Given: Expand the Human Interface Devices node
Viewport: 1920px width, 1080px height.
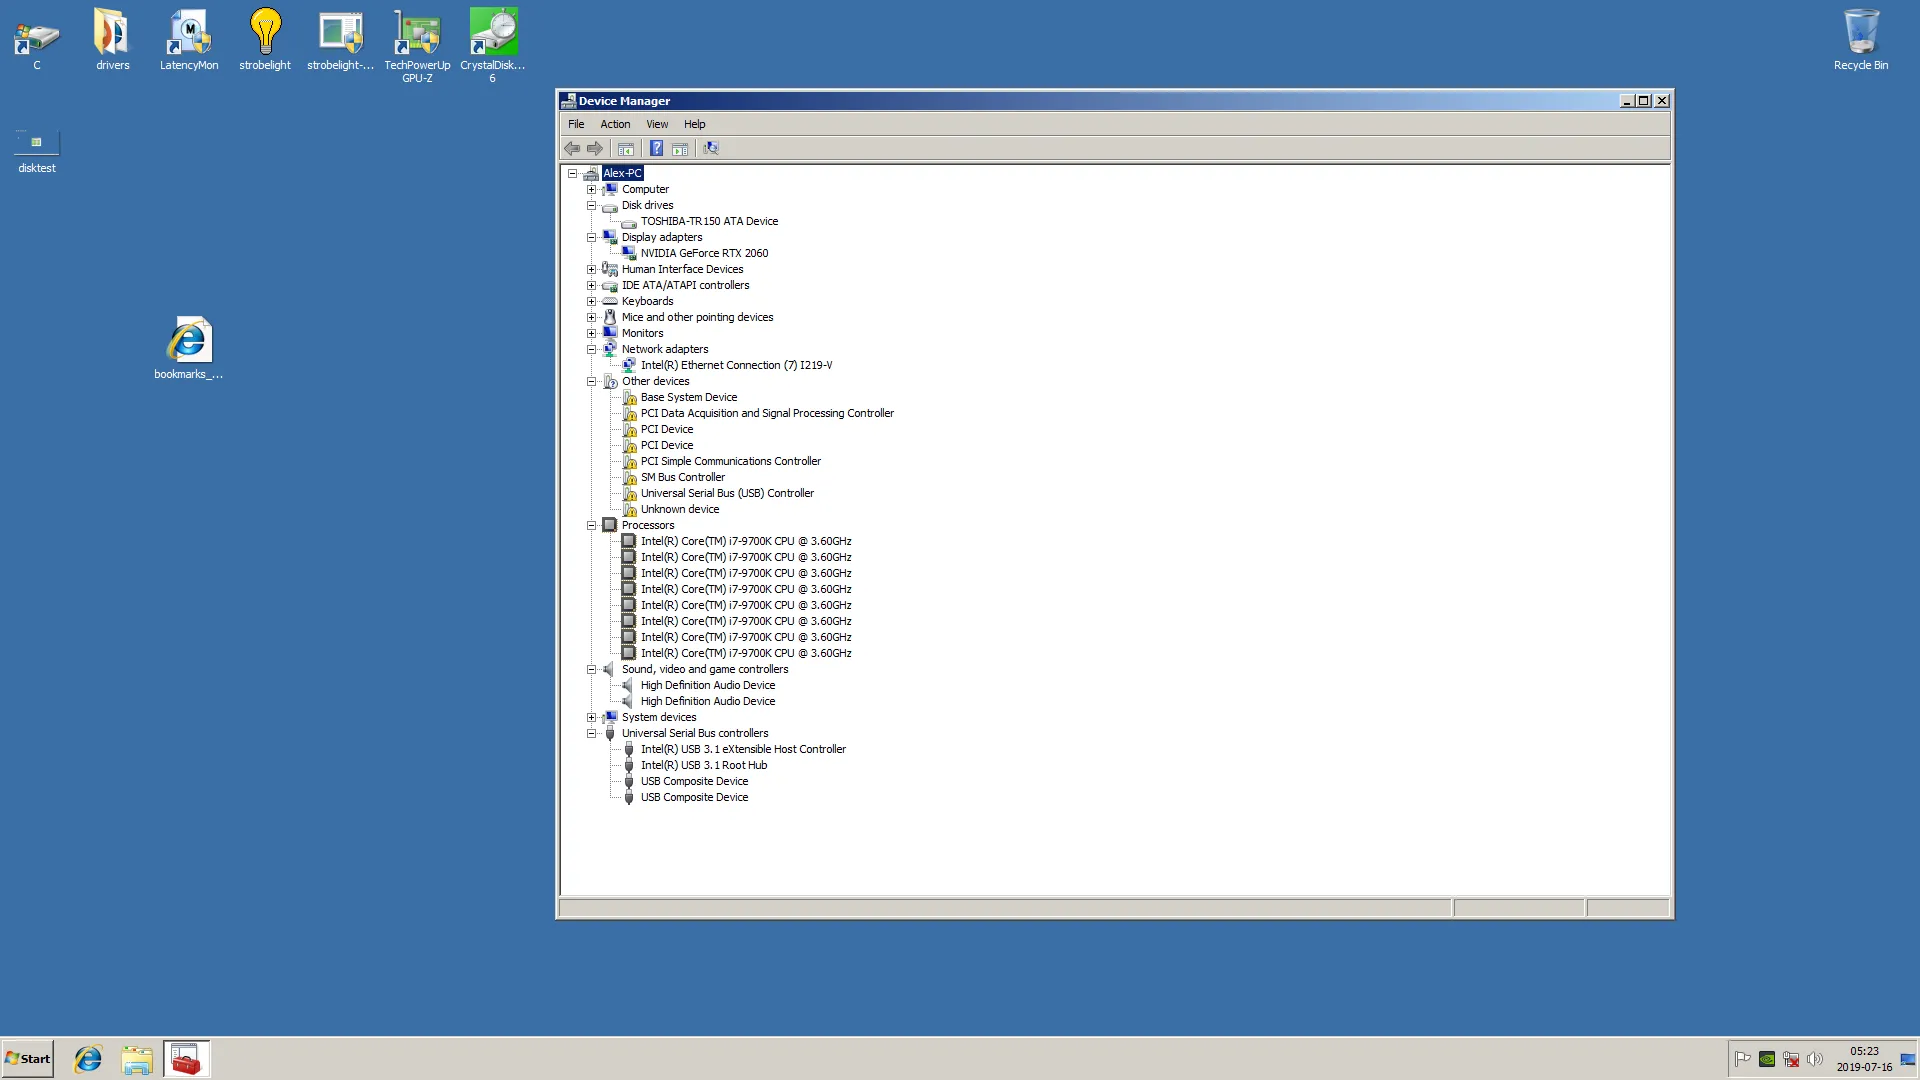Looking at the screenshot, I should pyautogui.click(x=591, y=270).
